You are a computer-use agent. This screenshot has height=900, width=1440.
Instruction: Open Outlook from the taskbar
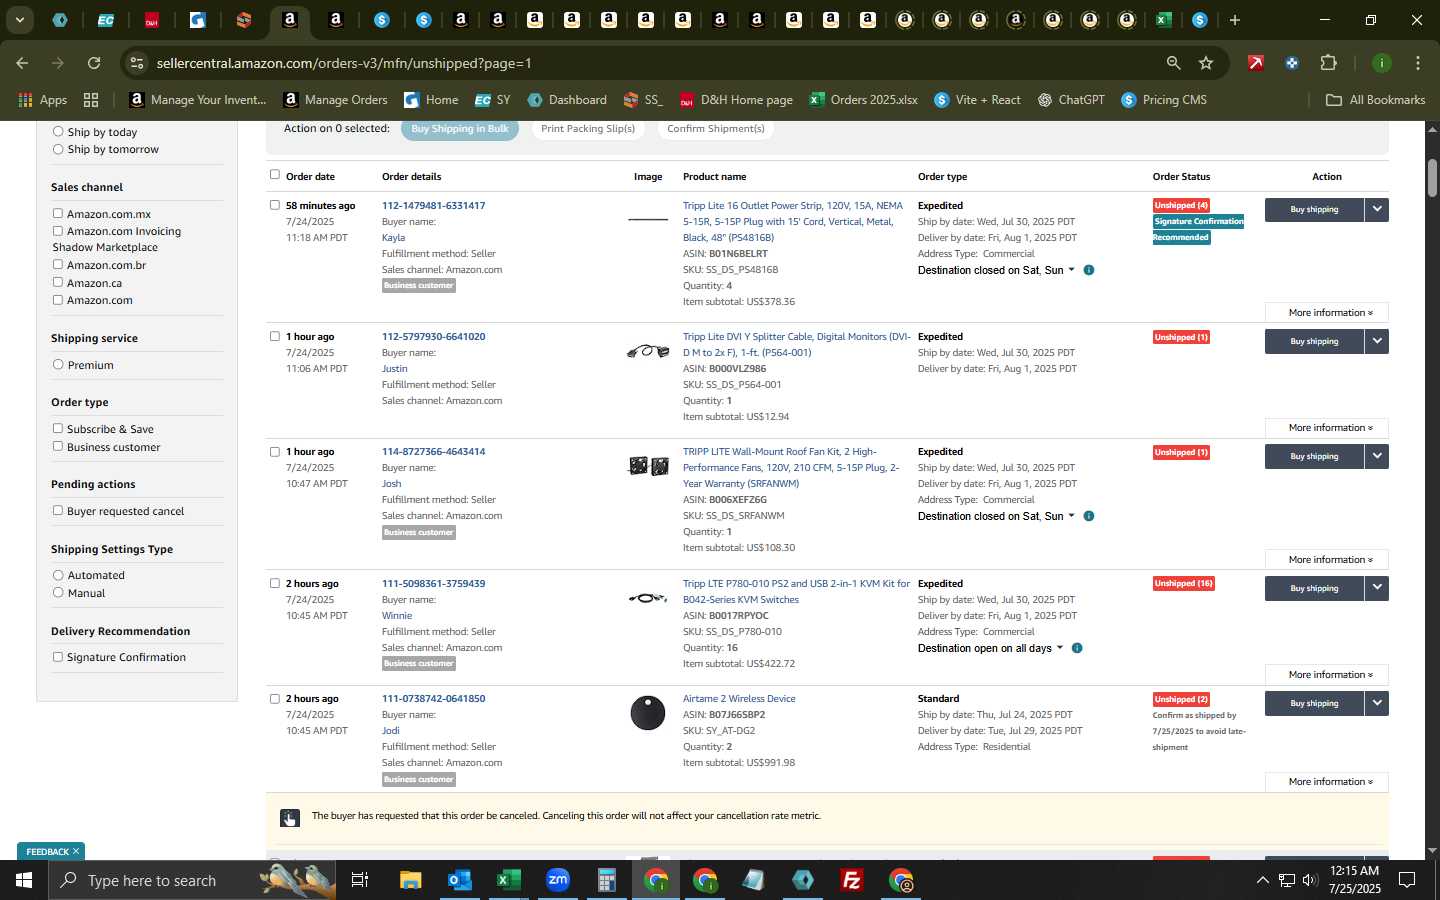[x=459, y=880]
